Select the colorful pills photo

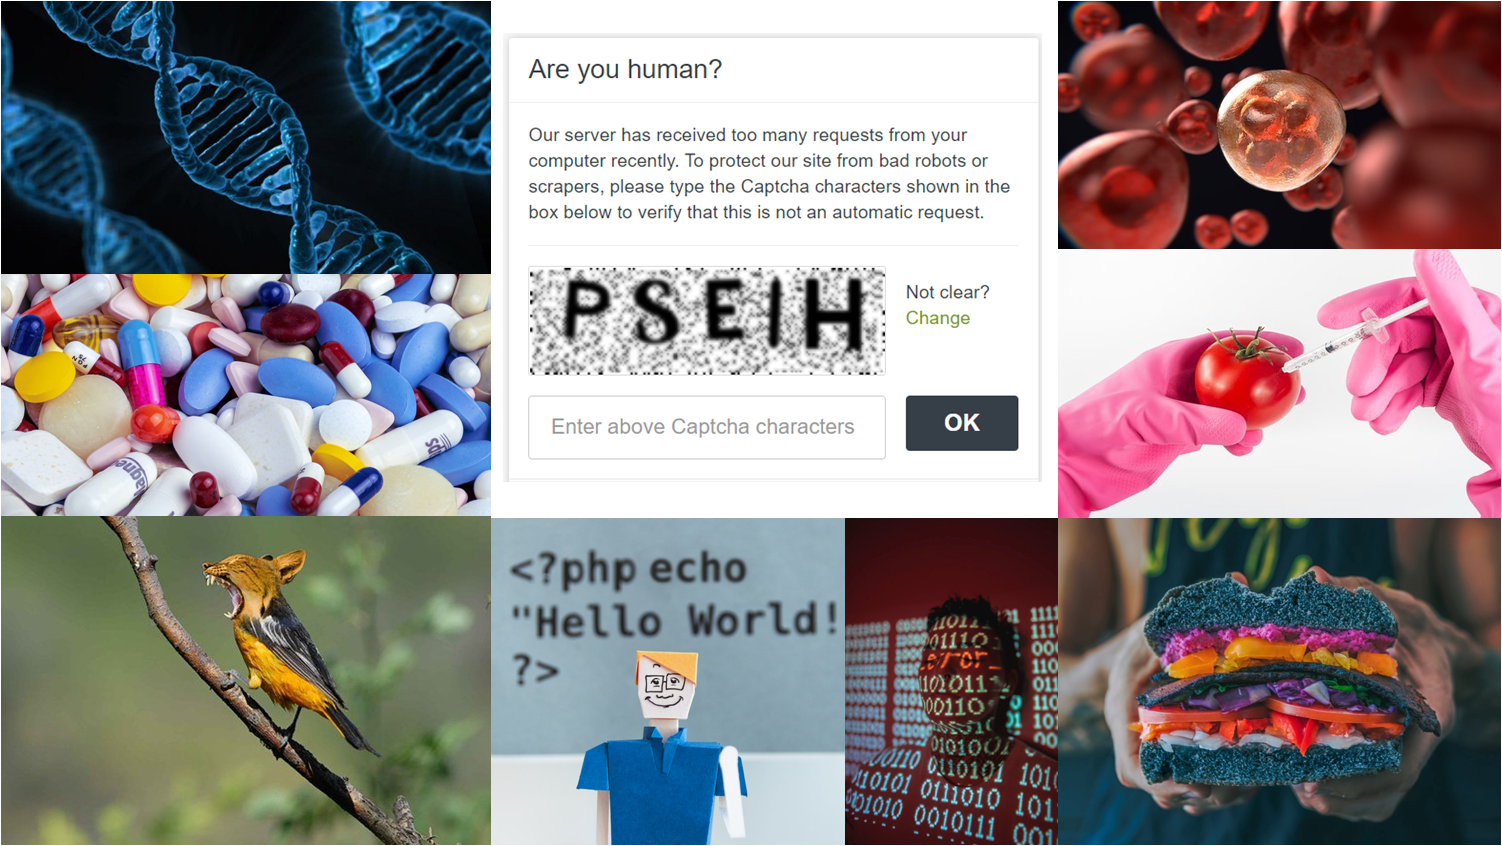pyautogui.click(x=245, y=395)
